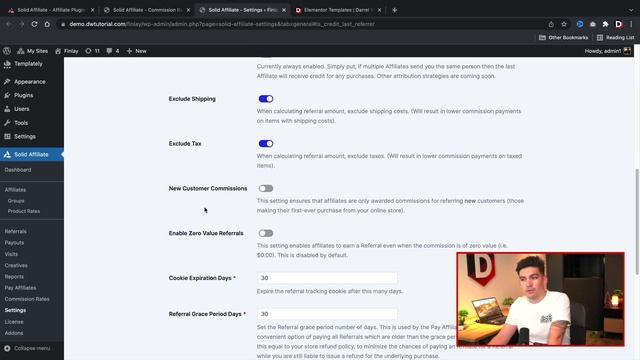Open the 11 pending updates icon
Image resolution: width=640 pixels, height=360 pixels.
coord(92,51)
